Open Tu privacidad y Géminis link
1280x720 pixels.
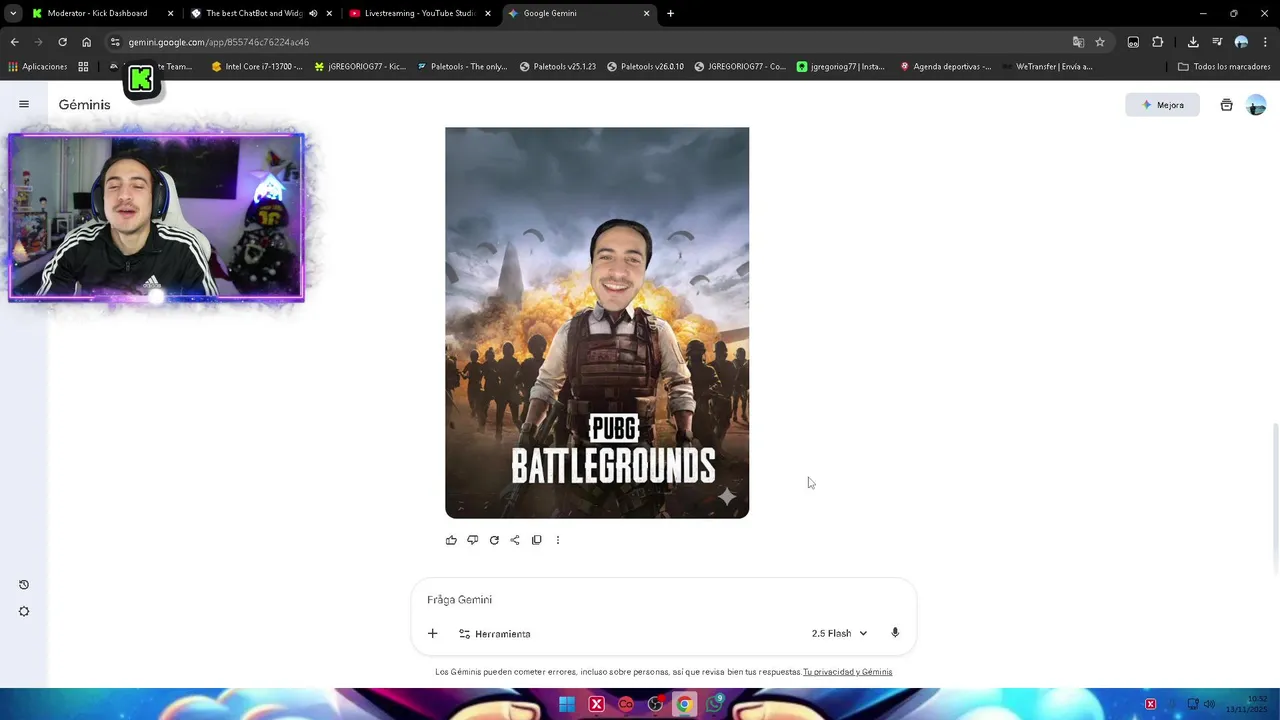click(x=847, y=672)
